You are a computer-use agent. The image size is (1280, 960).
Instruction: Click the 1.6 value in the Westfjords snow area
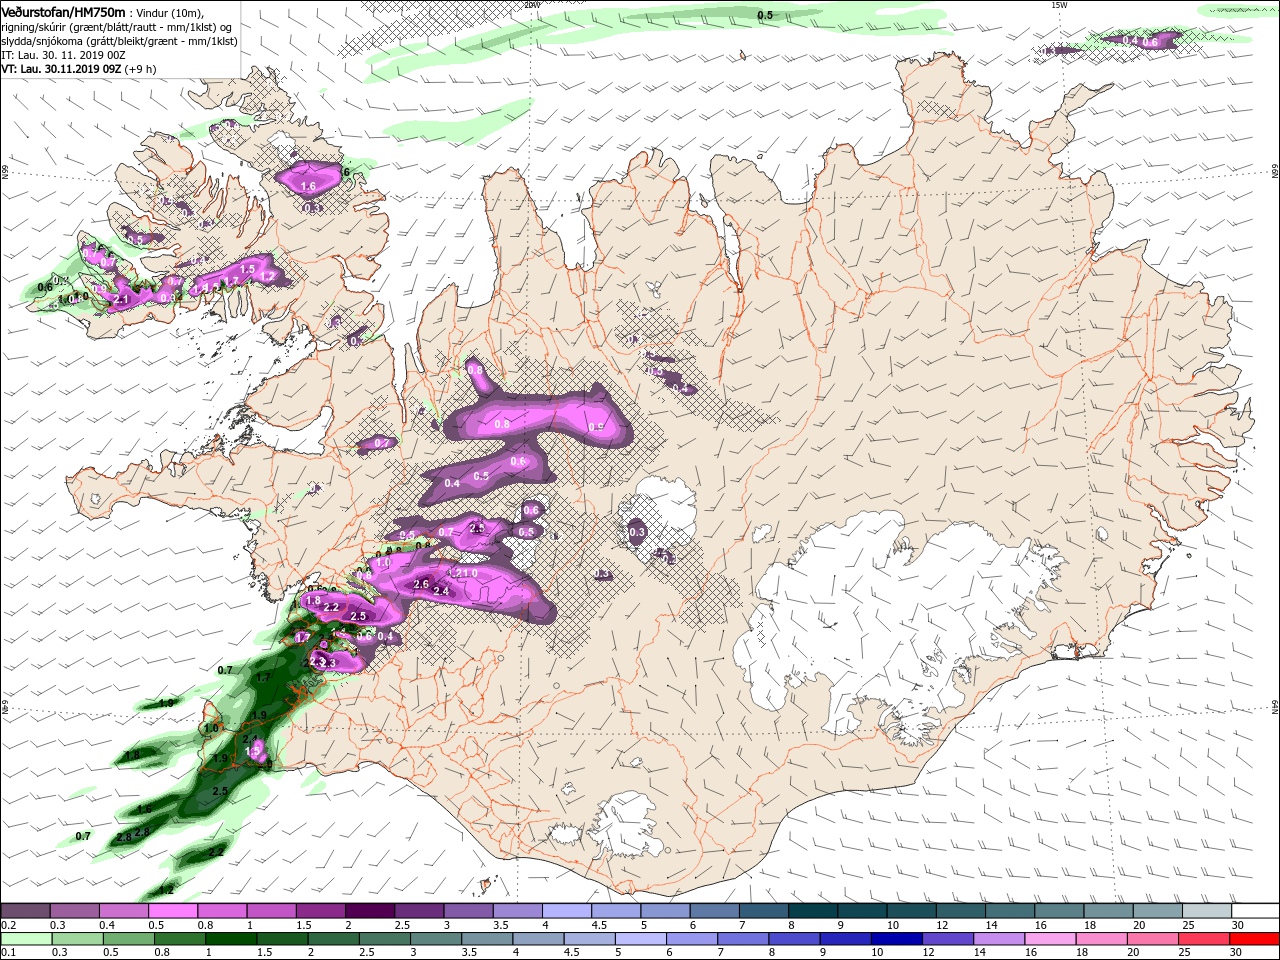[308, 186]
